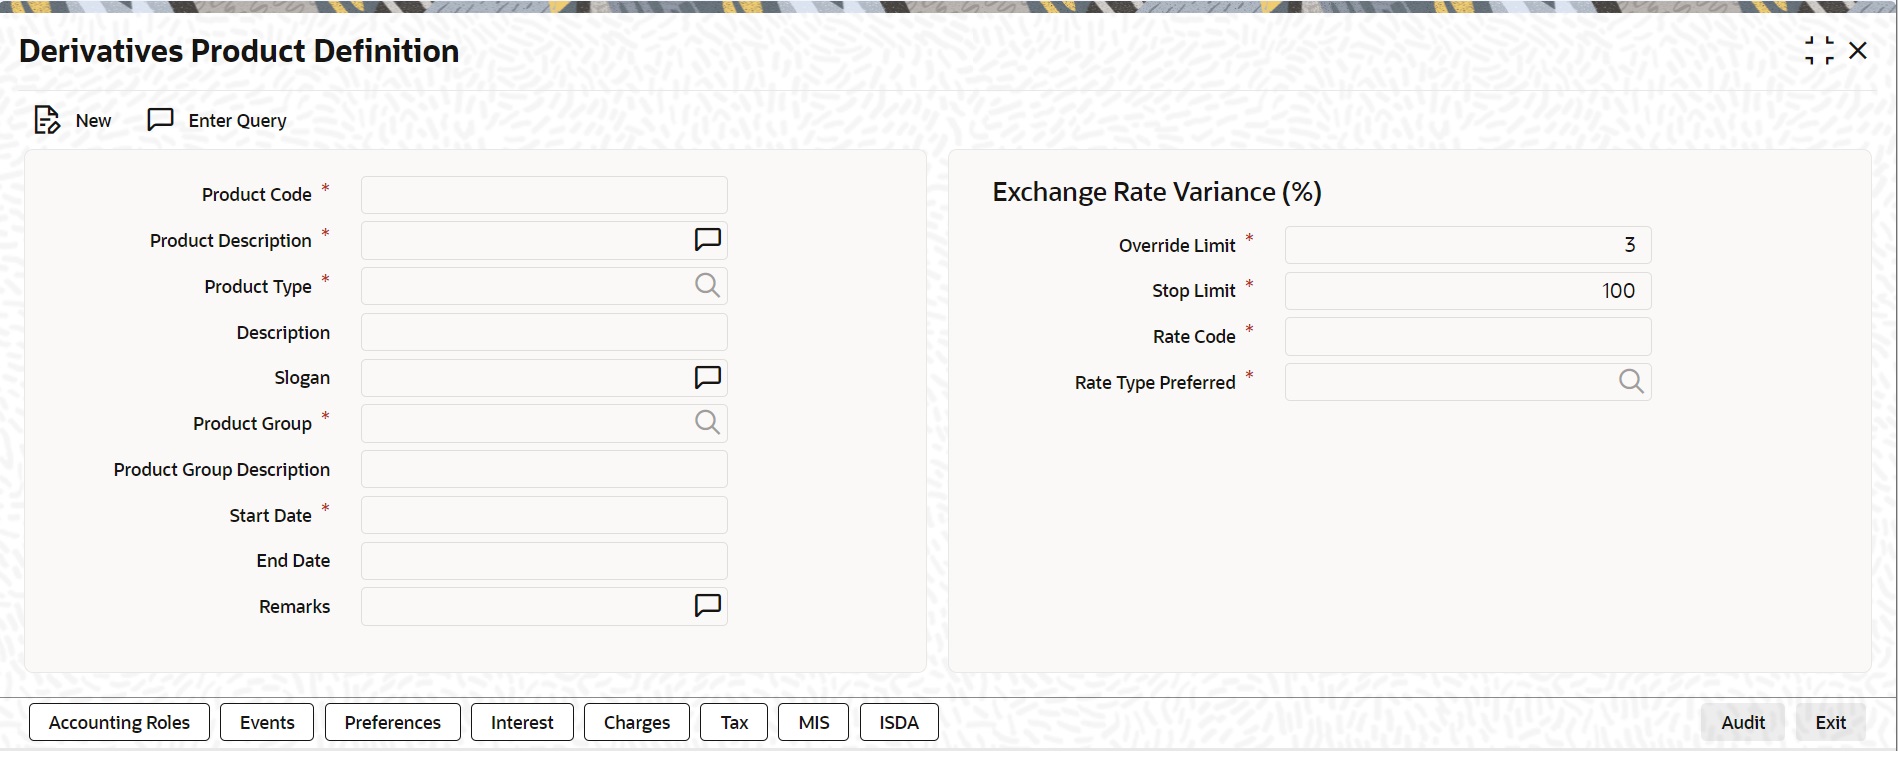This screenshot has width=1898, height=768.
Task: Open the Product Type lookup search icon
Action: point(707,286)
